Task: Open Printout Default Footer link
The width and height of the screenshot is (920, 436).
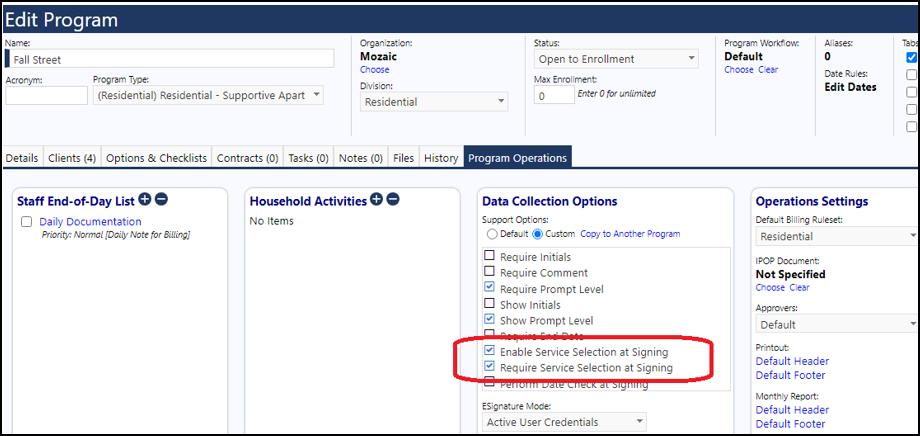Action: [790, 375]
